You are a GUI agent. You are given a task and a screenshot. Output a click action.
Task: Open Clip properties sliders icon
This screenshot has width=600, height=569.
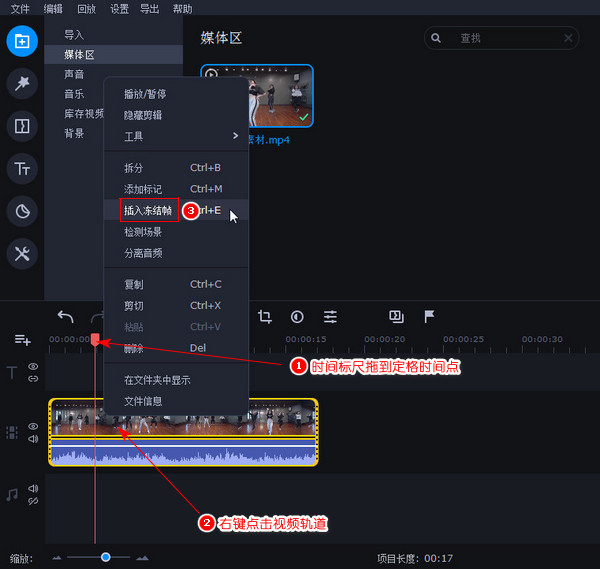pyautogui.click(x=330, y=317)
